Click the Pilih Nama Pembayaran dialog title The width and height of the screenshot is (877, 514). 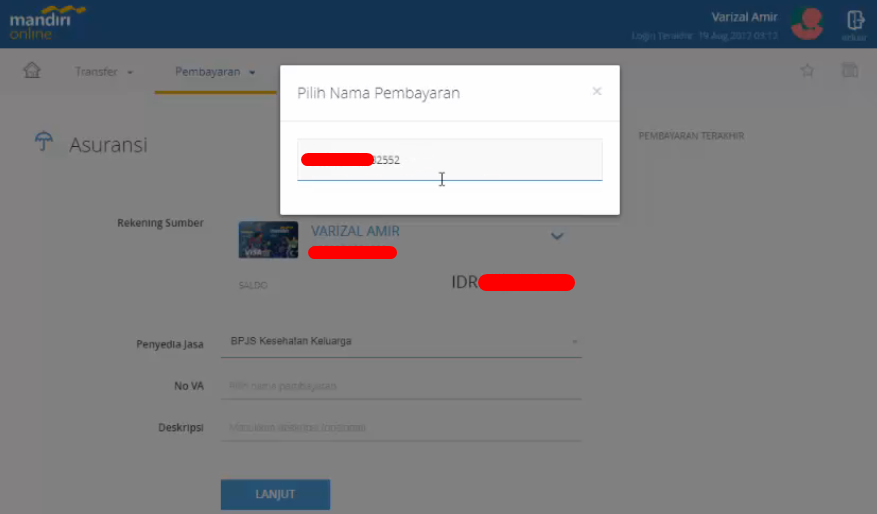click(379, 93)
